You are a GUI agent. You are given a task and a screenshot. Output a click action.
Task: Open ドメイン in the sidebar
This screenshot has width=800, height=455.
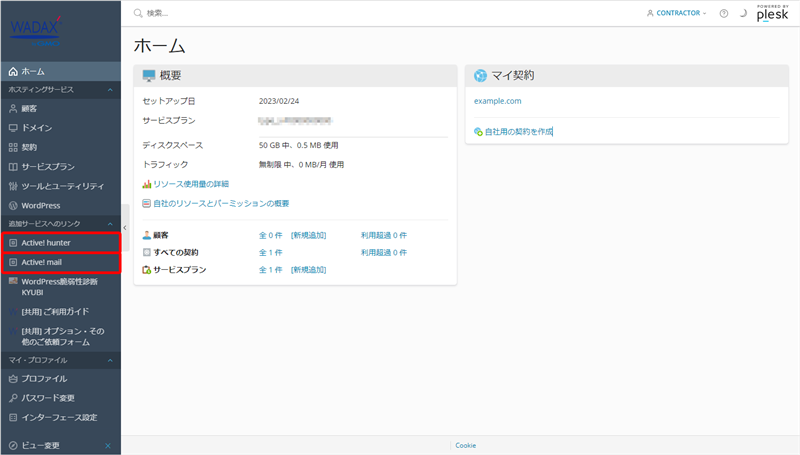point(36,128)
